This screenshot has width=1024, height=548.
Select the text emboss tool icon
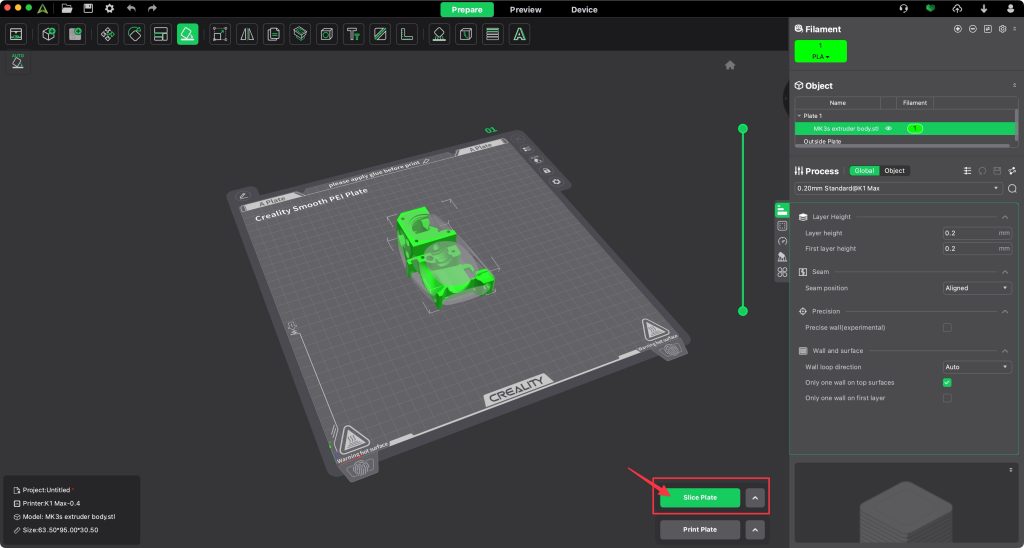[x=353, y=35]
